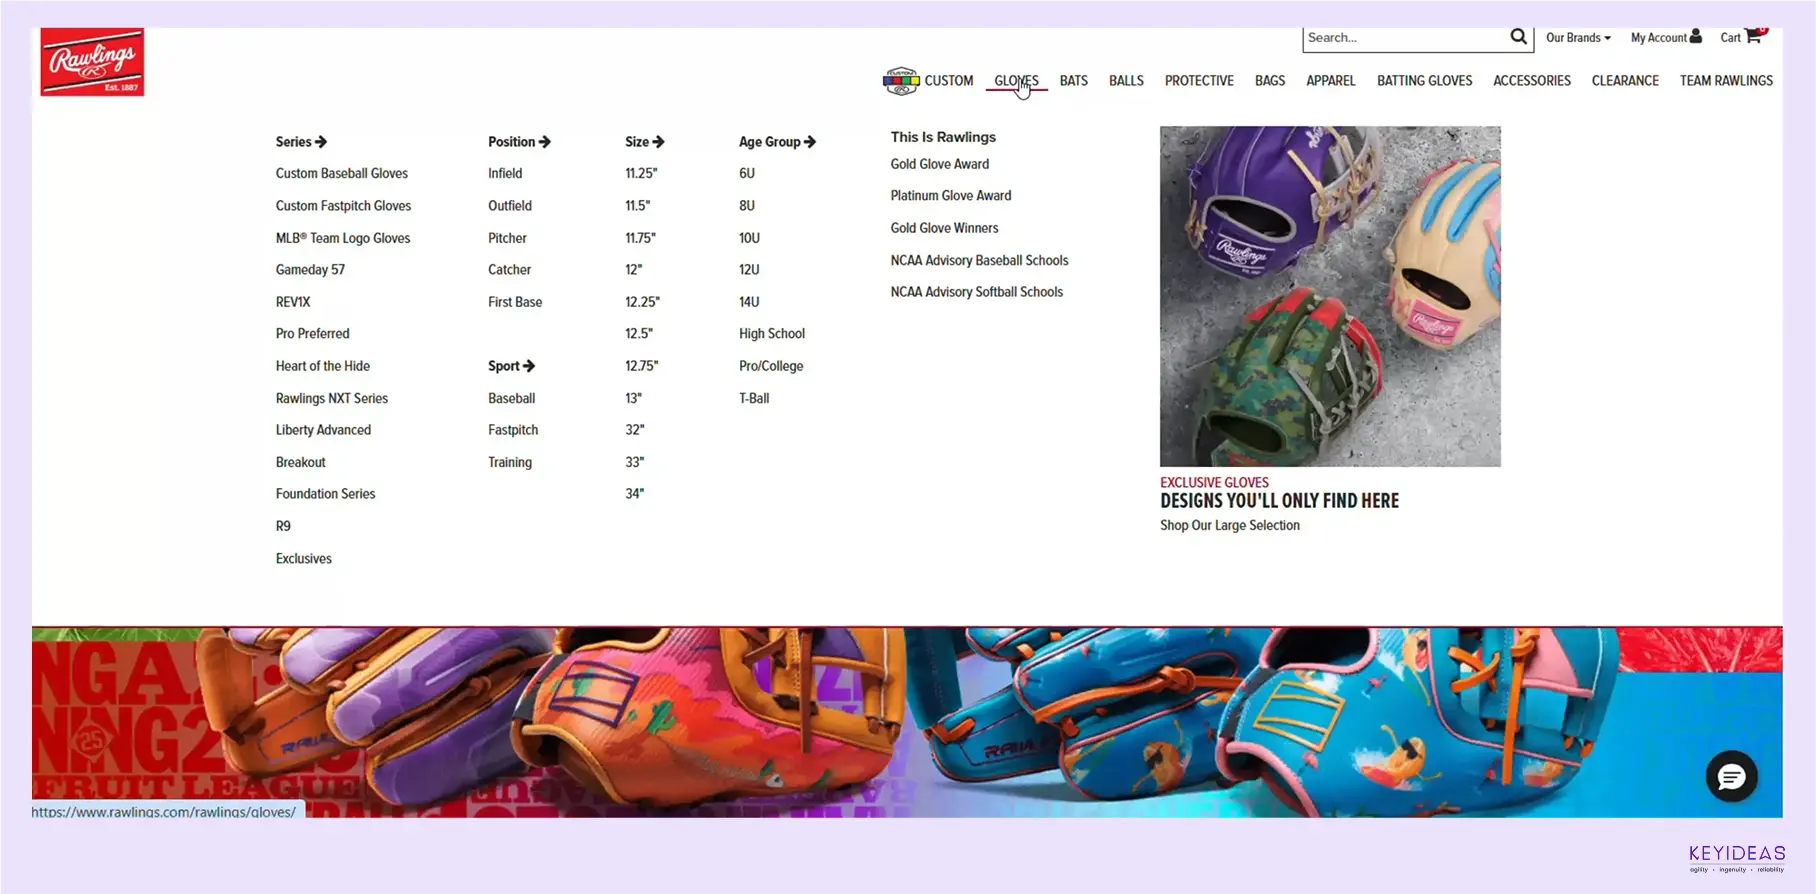This screenshot has height=894, width=1816.
Task: Open the Protective menu
Action: coord(1199,81)
